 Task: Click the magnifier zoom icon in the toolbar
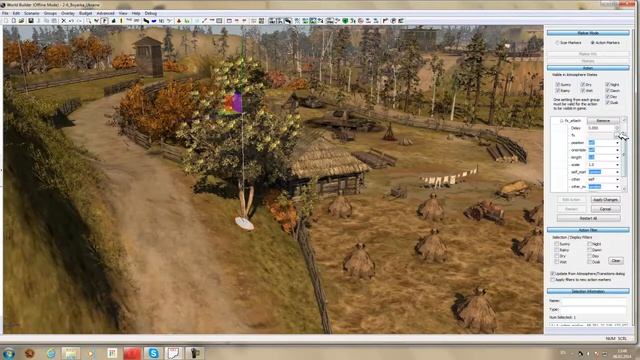[89, 21]
